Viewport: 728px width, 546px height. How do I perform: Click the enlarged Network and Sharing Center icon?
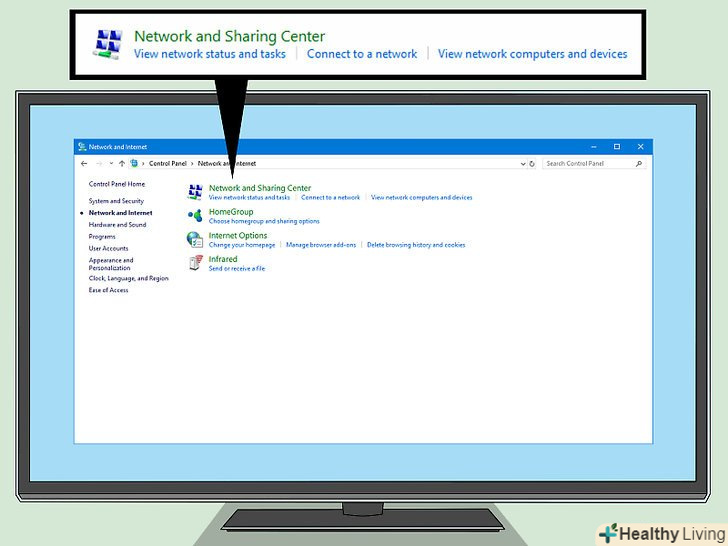pyautogui.click(x=108, y=45)
